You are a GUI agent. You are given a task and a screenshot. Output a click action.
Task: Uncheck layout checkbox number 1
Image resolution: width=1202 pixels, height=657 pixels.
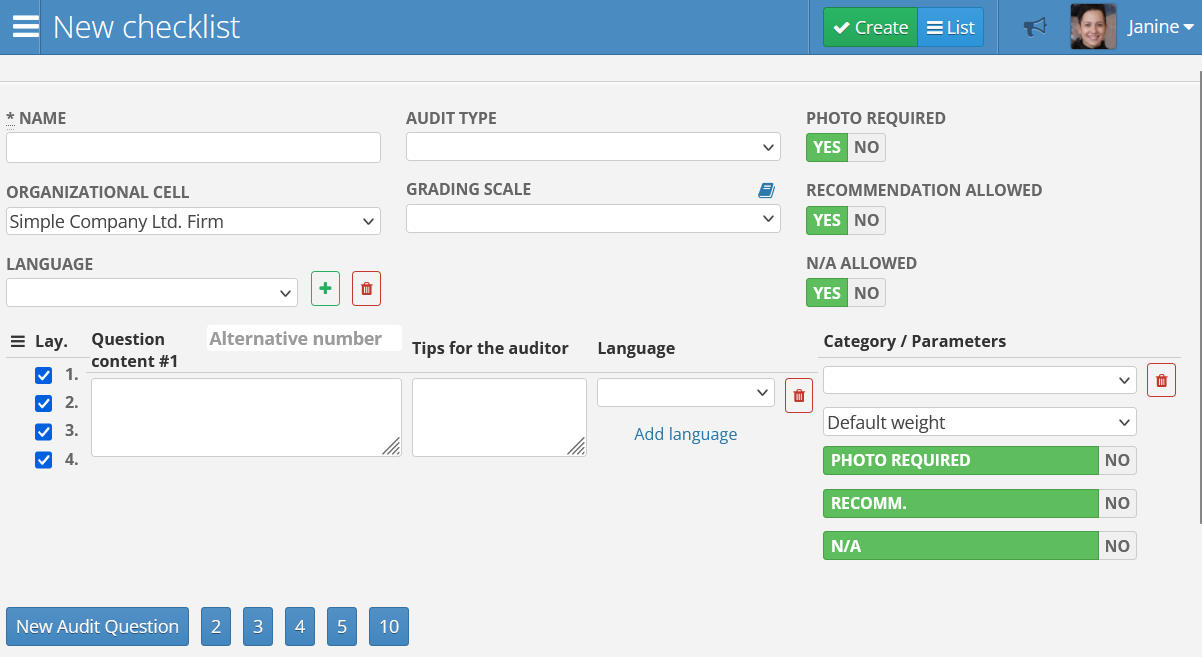44,376
